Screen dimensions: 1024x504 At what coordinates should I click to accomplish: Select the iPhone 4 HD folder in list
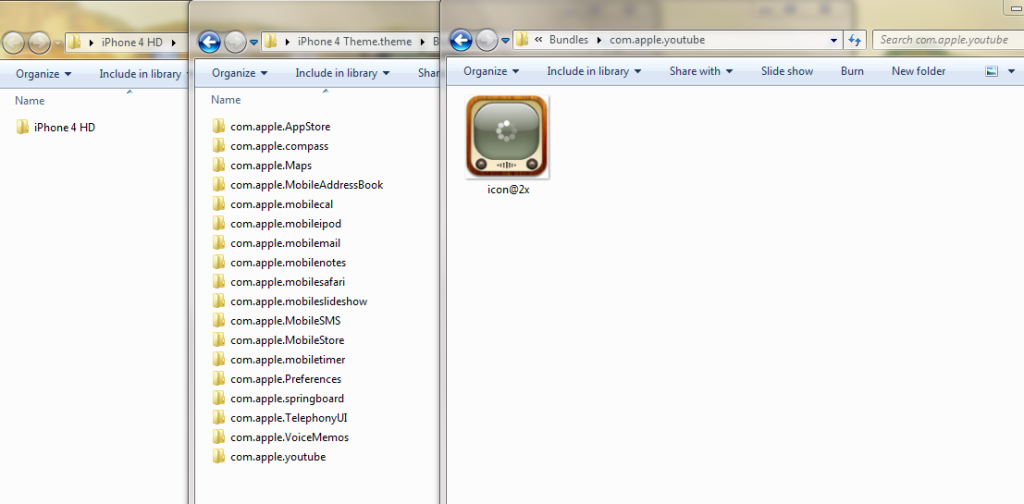(56, 127)
